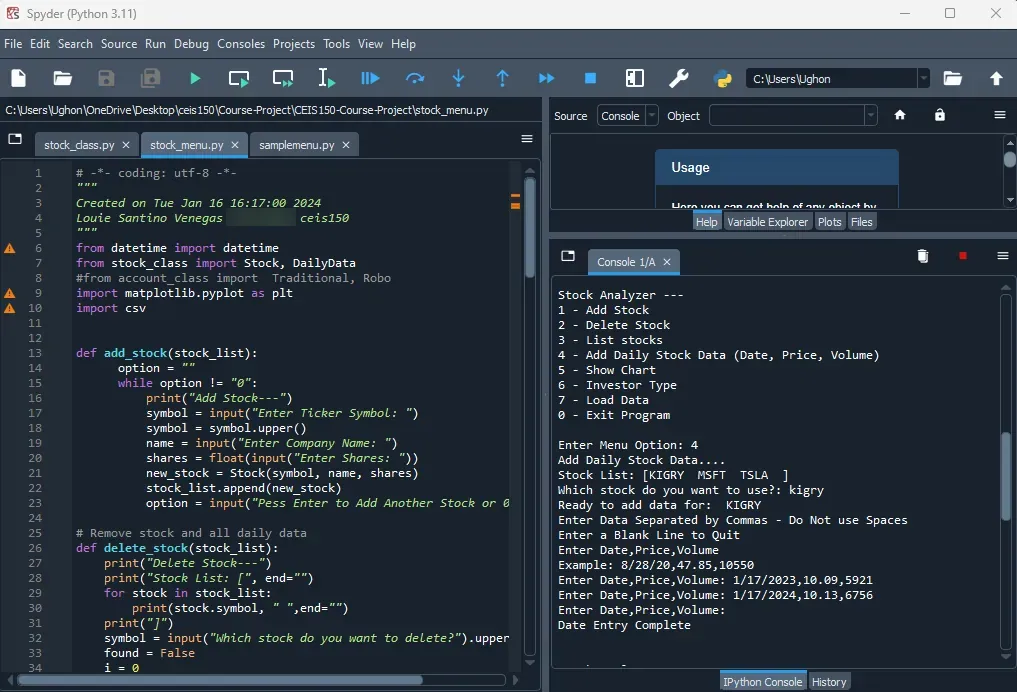Open PYTHONPATH manager Python icon
Image resolution: width=1017 pixels, height=692 pixels.
(x=723, y=78)
